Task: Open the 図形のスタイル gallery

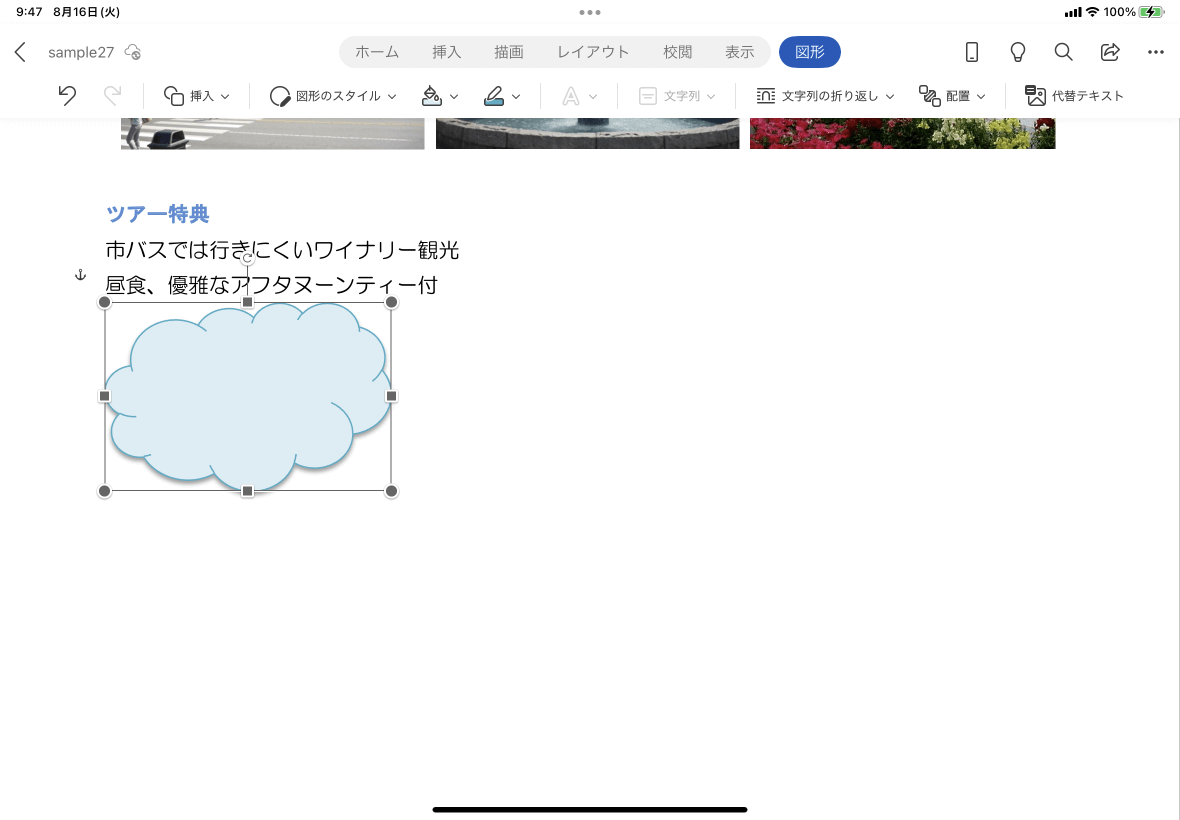Action: tap(333, 96)
